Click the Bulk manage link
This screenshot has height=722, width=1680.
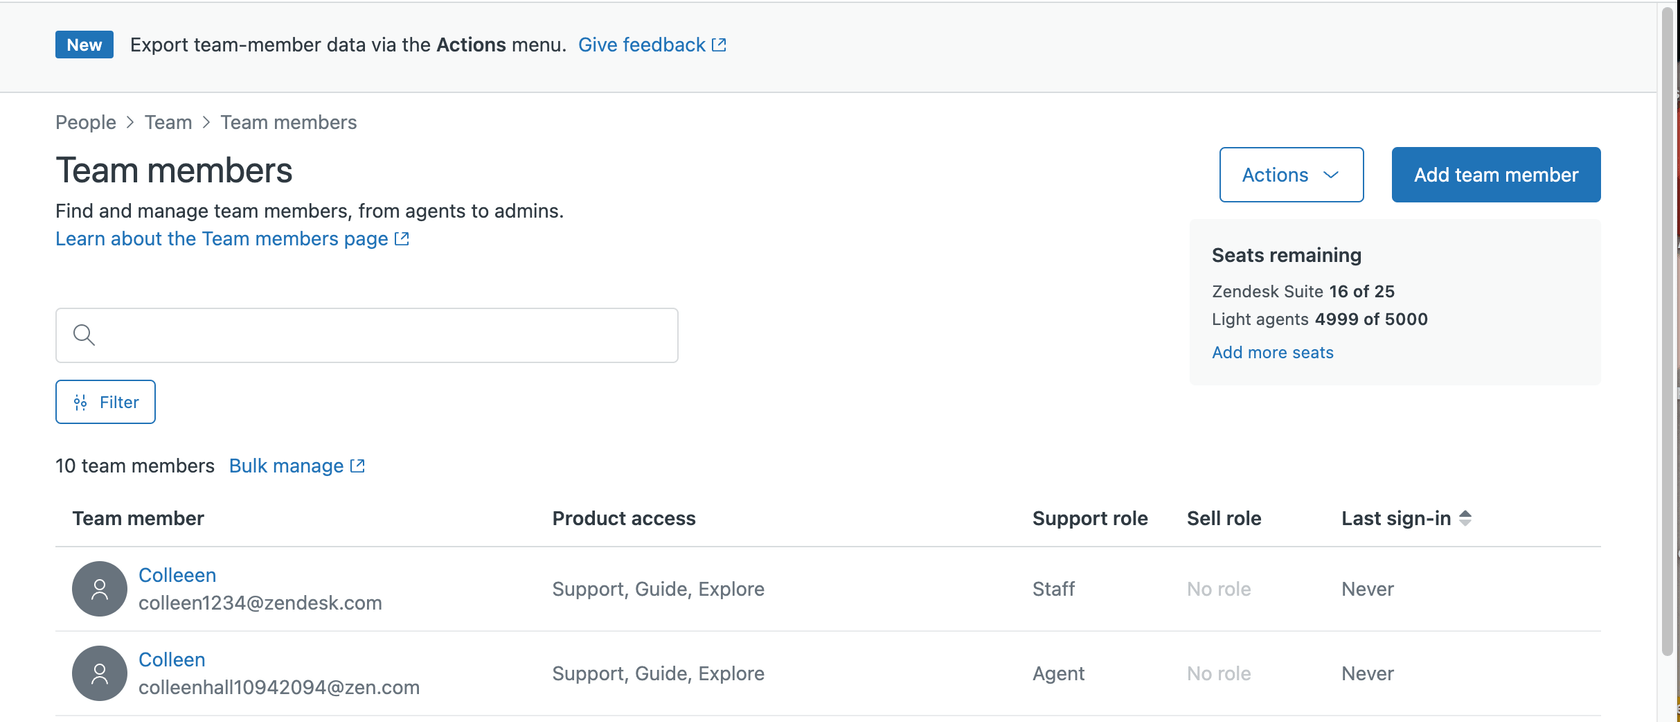(x=286, y=466)
